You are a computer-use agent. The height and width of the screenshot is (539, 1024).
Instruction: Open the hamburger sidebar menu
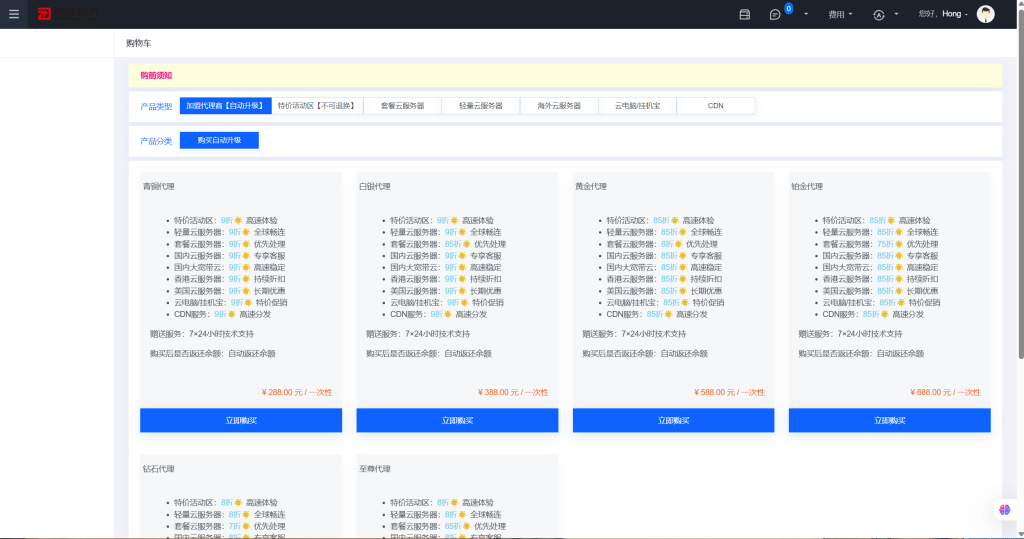coord(14,14)
